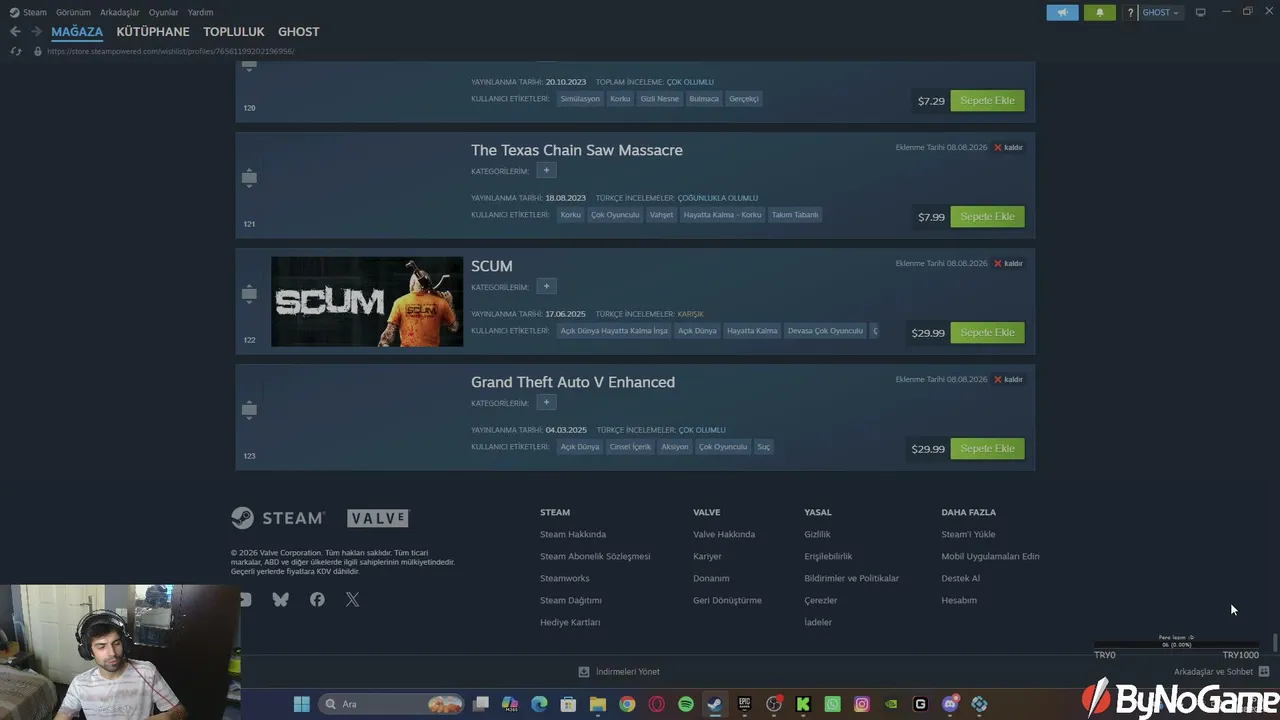Click the Hayatta Kalma tag on SCUM

[x=752, y=331]
